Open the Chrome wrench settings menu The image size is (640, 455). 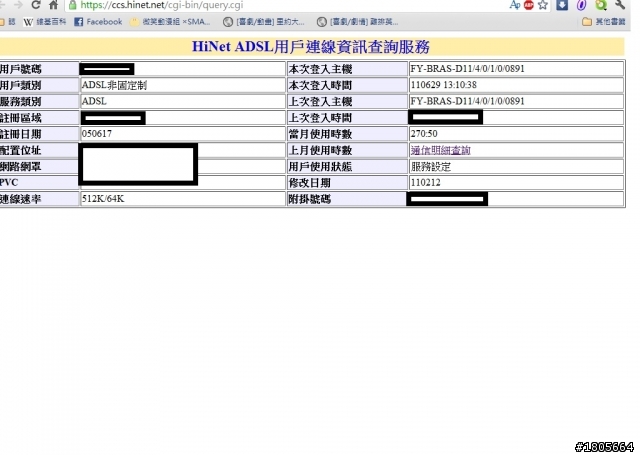pyautogui.click(x=620, y=5)
